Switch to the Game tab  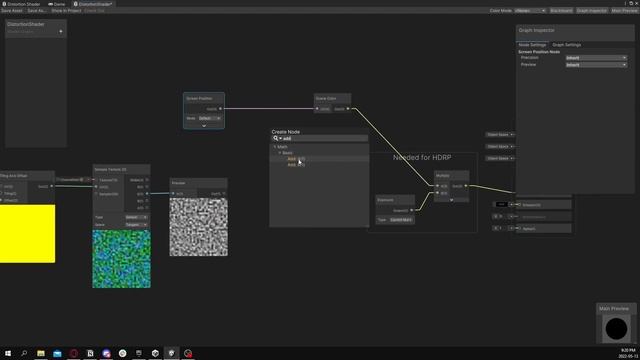tap(57, 4)
